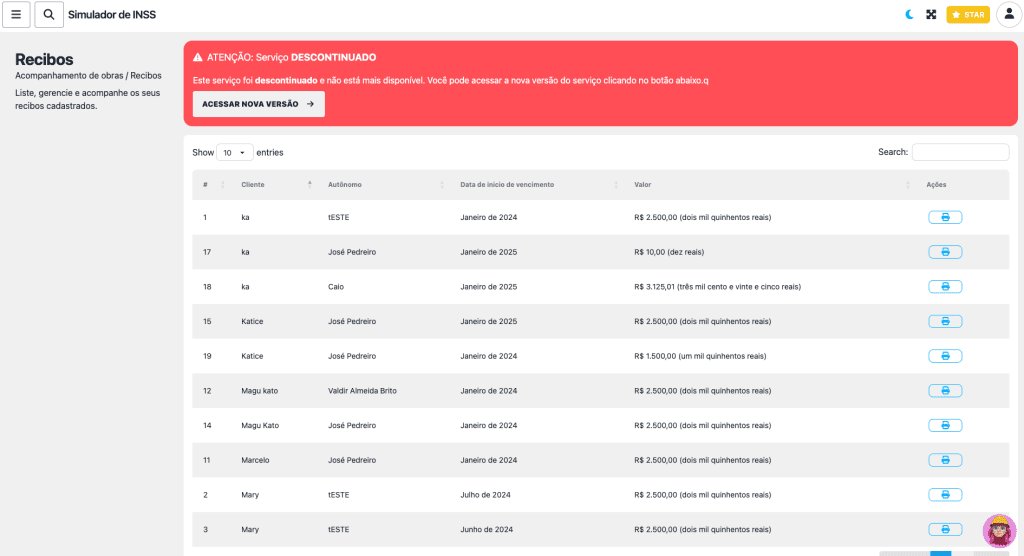Enter fullscreen with the expand icon
Viewport: 1024px width, 556px height.
[x=931, y=15]
